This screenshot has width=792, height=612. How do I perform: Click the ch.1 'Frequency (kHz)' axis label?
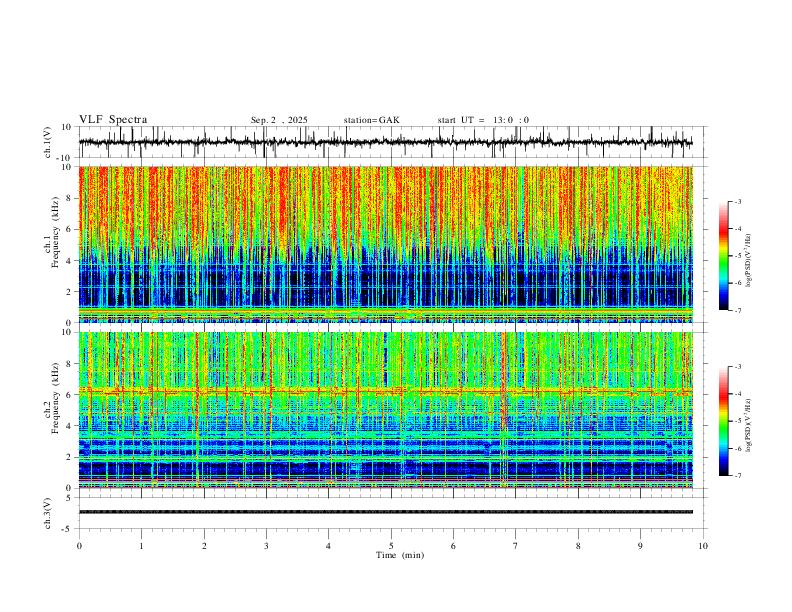[x=55, y=233]
